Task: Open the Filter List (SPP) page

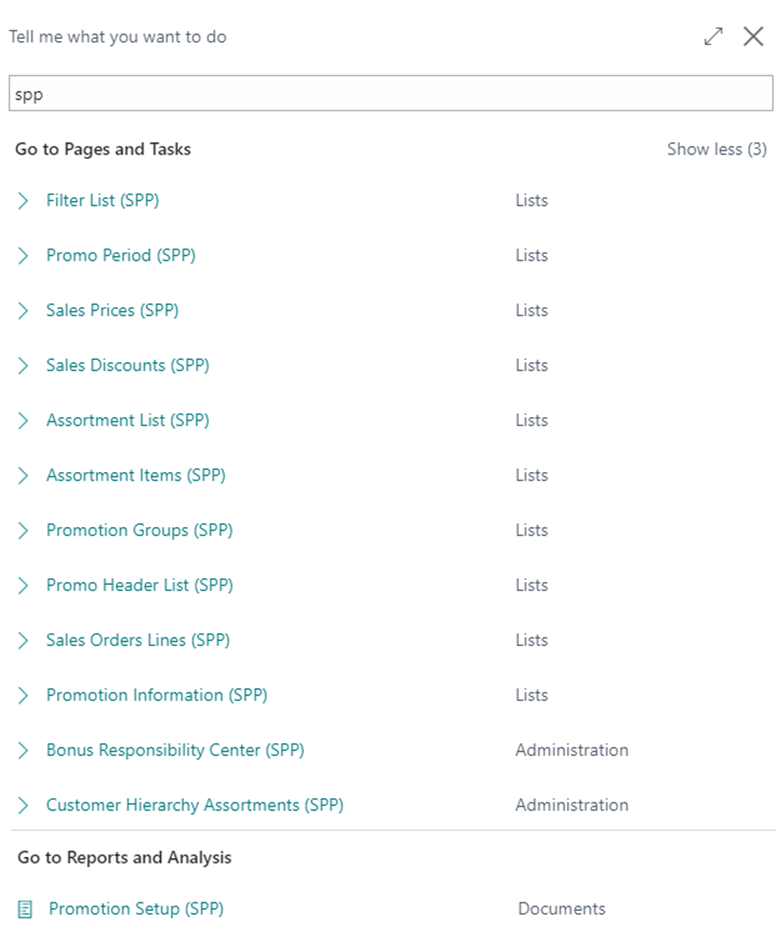Action: tap(103, 200)
